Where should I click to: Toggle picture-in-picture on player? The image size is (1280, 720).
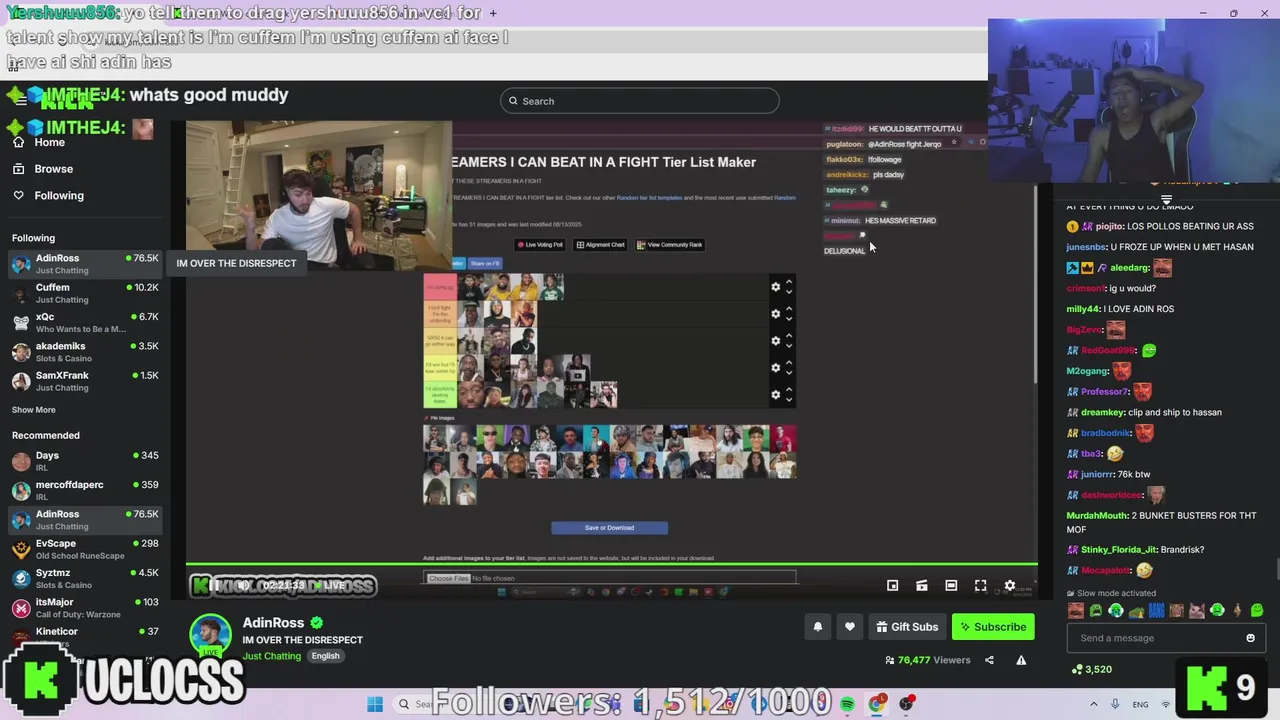click(893, 586)
